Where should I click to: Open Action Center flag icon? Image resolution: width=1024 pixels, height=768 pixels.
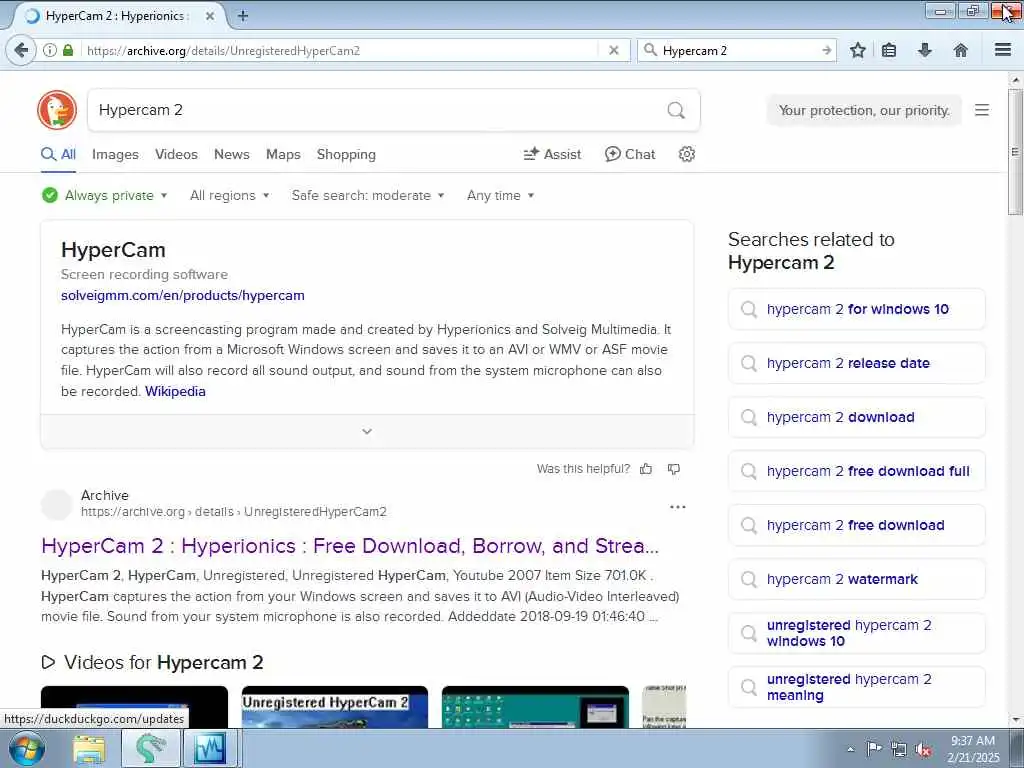(x=873, y=749)
